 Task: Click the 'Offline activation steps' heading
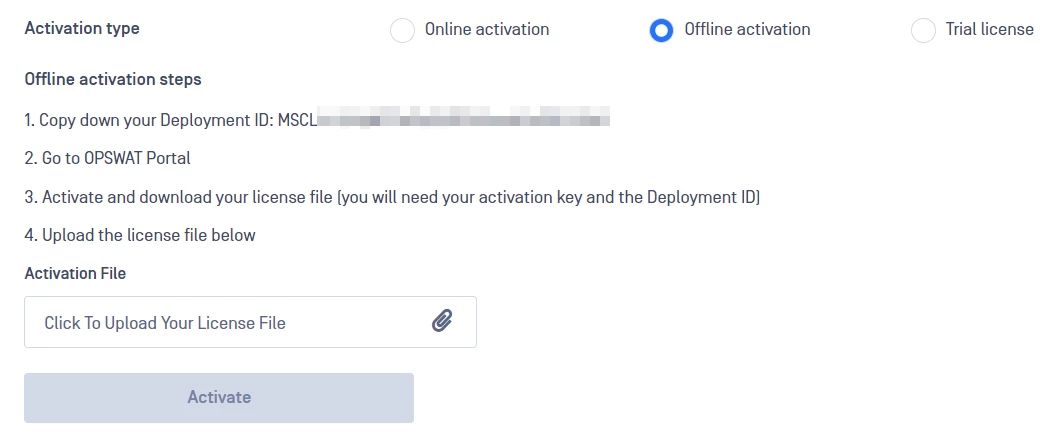113,79
